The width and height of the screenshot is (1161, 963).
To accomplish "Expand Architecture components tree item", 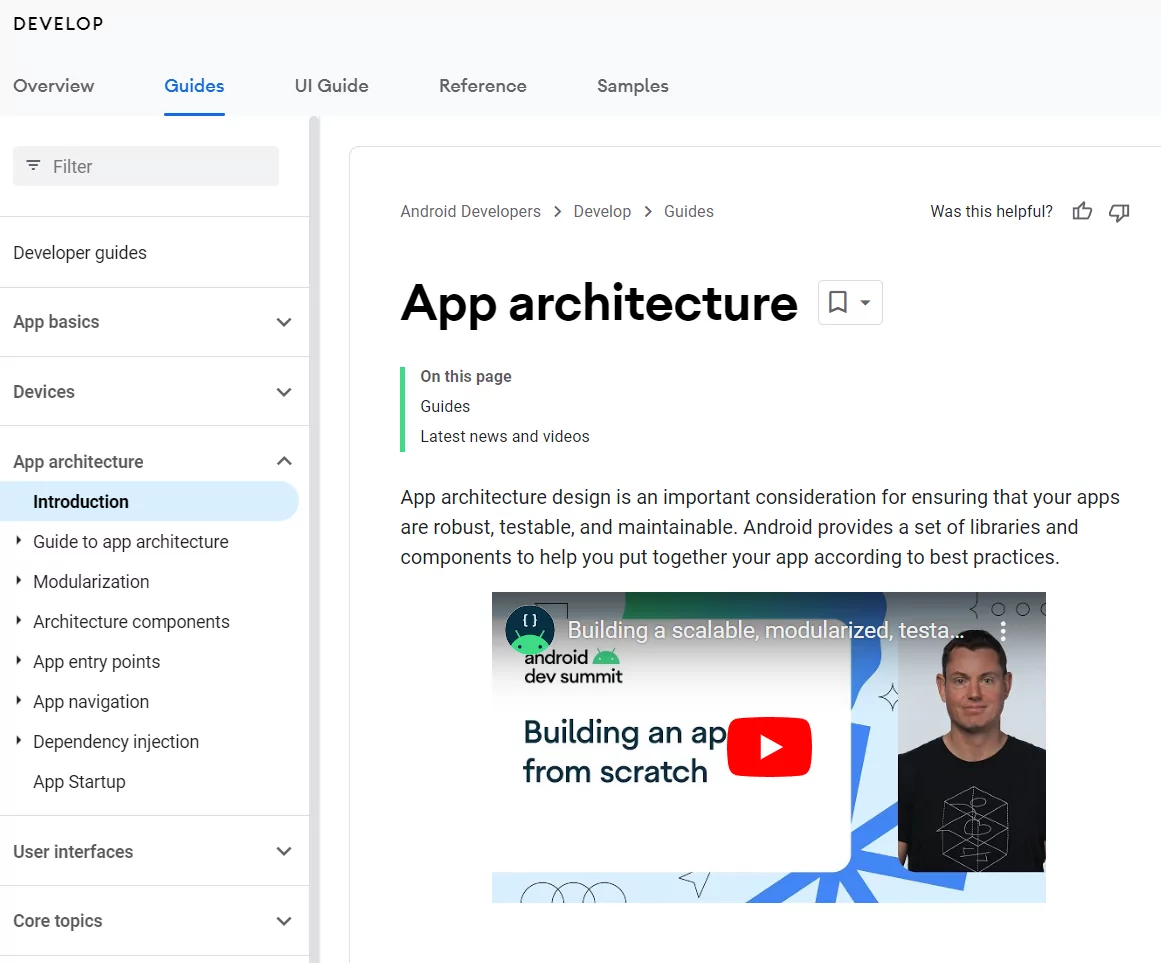I will click(x=19, y=621).
